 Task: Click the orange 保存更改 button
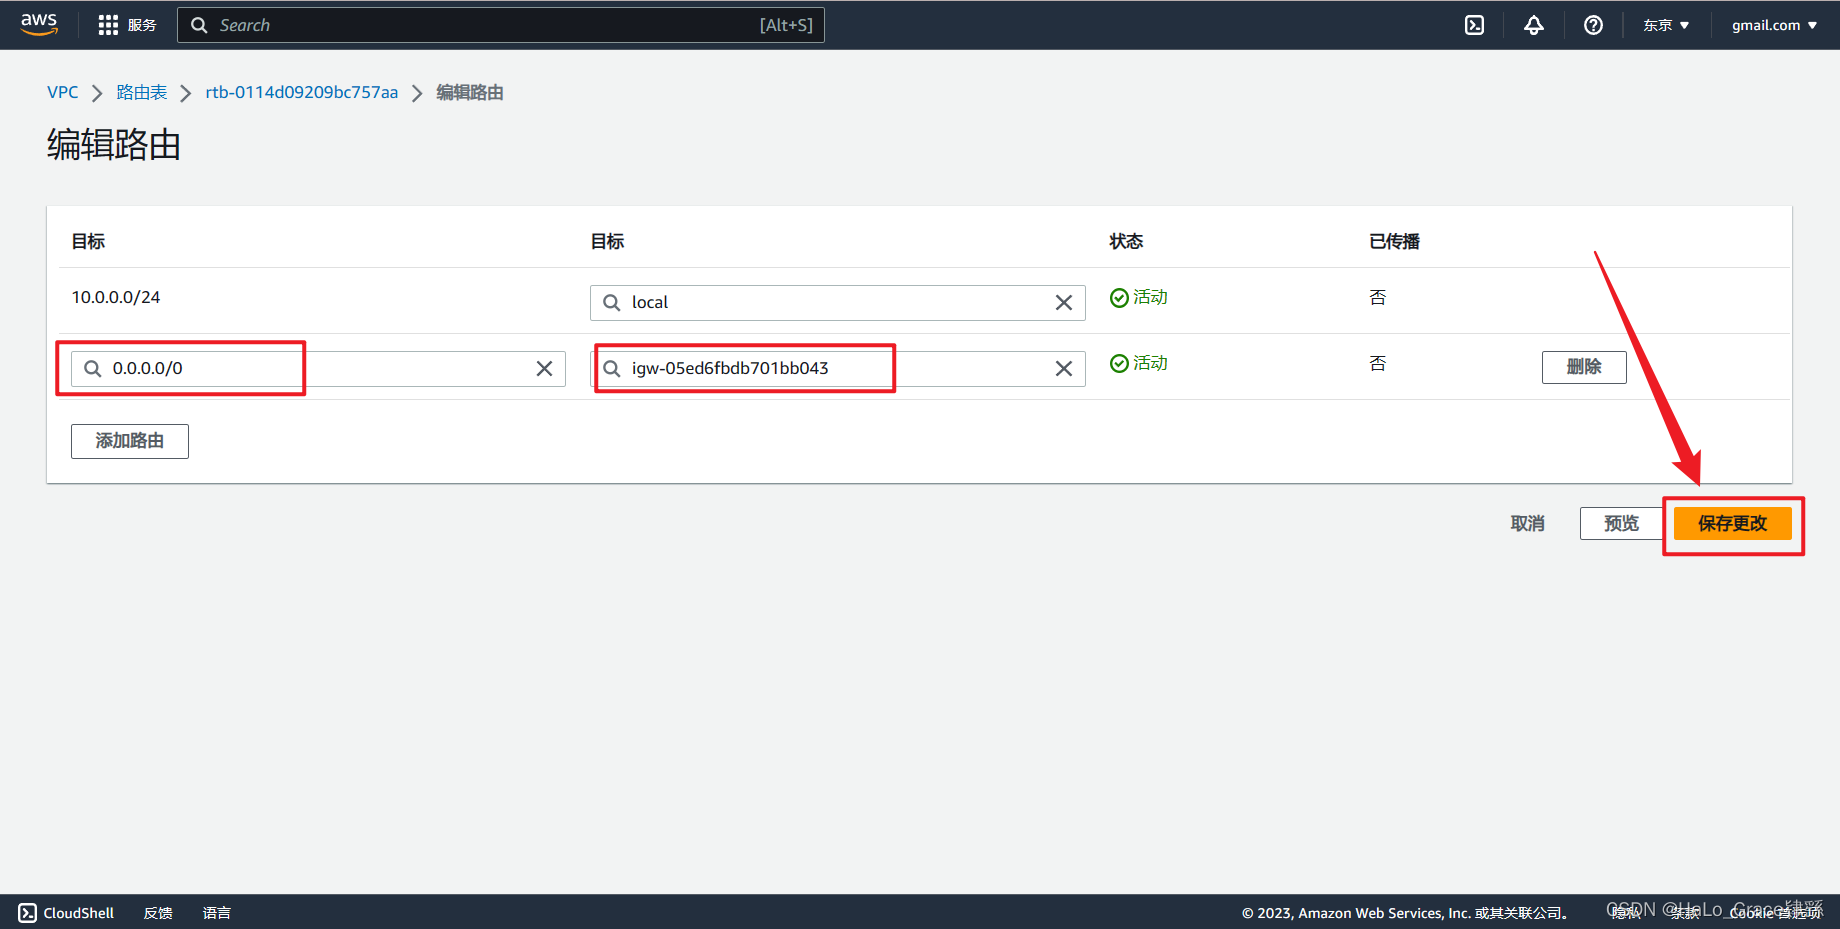click(1732, 523)
